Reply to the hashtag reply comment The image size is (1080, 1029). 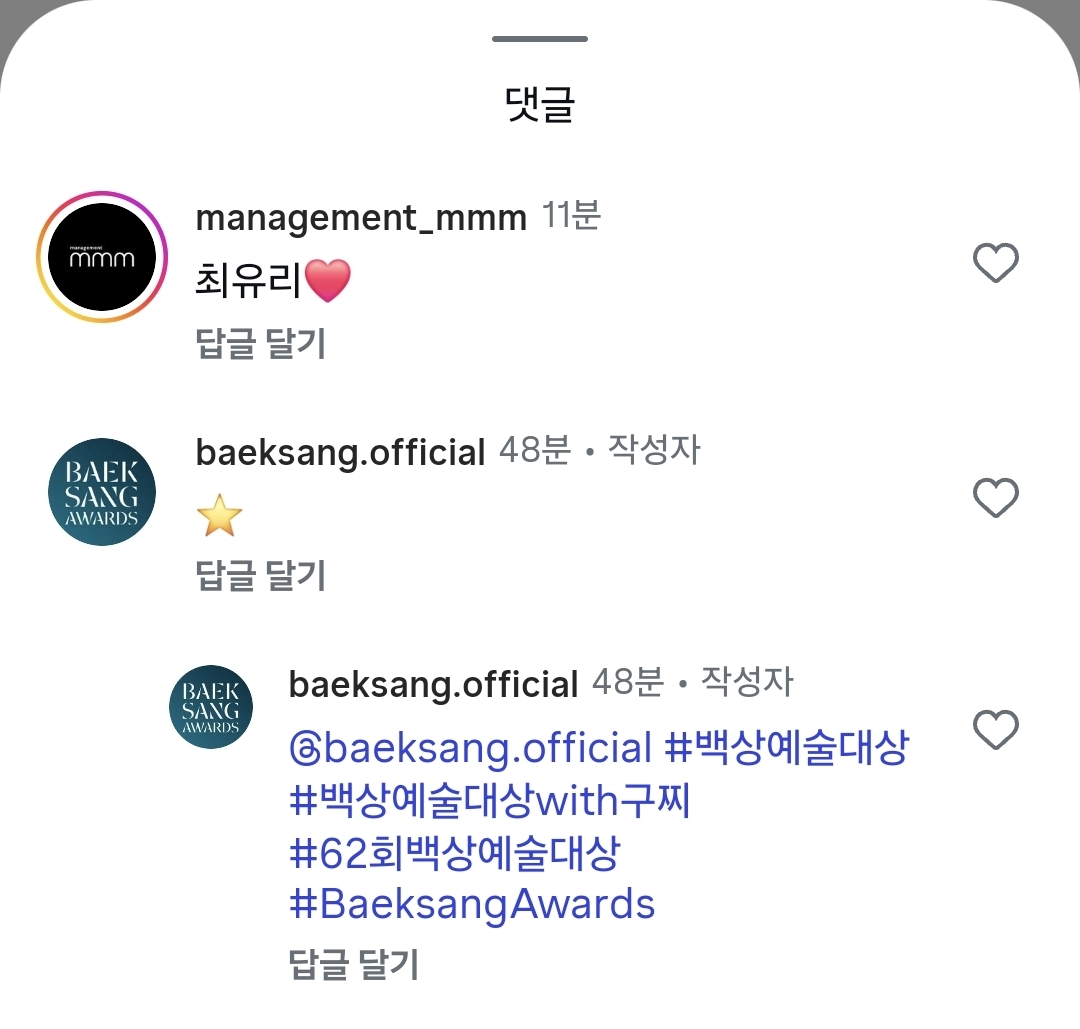click(353, 964)
